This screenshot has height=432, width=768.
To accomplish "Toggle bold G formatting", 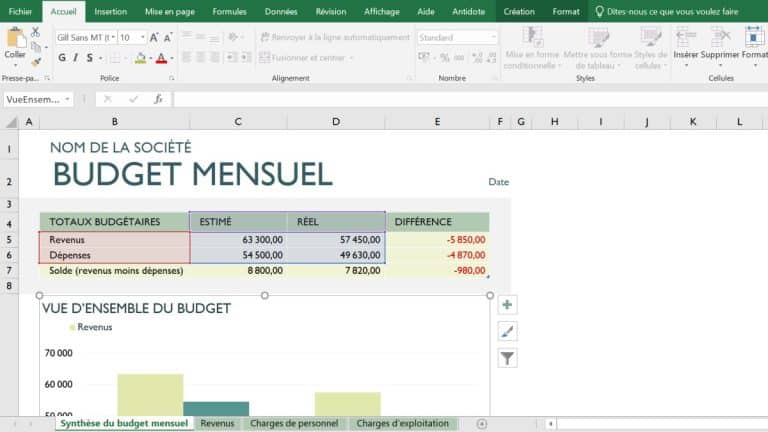I will (x=62, y=58).
